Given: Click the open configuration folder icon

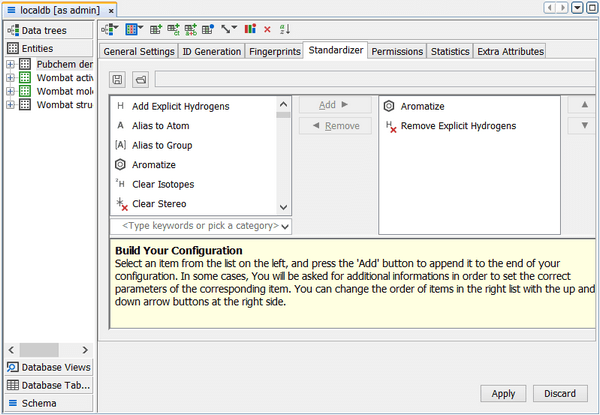Looking at the screenshot, I should point(141,79).
